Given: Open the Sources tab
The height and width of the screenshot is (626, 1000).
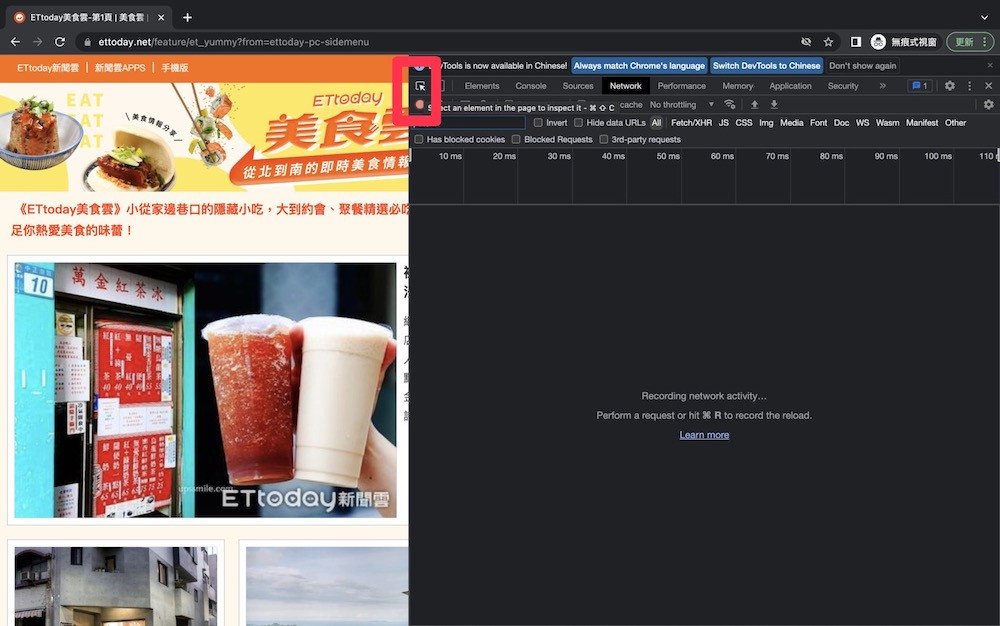Looking at the screenshot, I should coord(578,85).
